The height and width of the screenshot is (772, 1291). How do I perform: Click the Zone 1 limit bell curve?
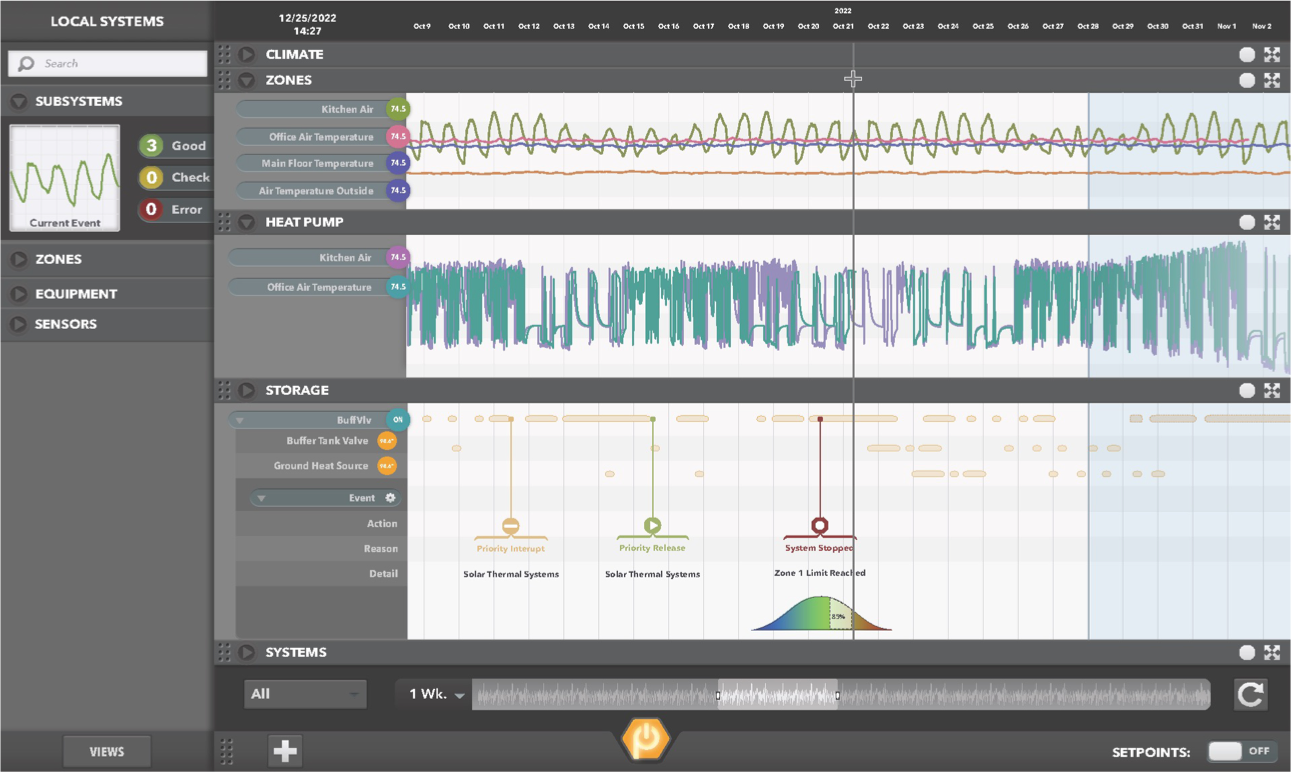820,613
